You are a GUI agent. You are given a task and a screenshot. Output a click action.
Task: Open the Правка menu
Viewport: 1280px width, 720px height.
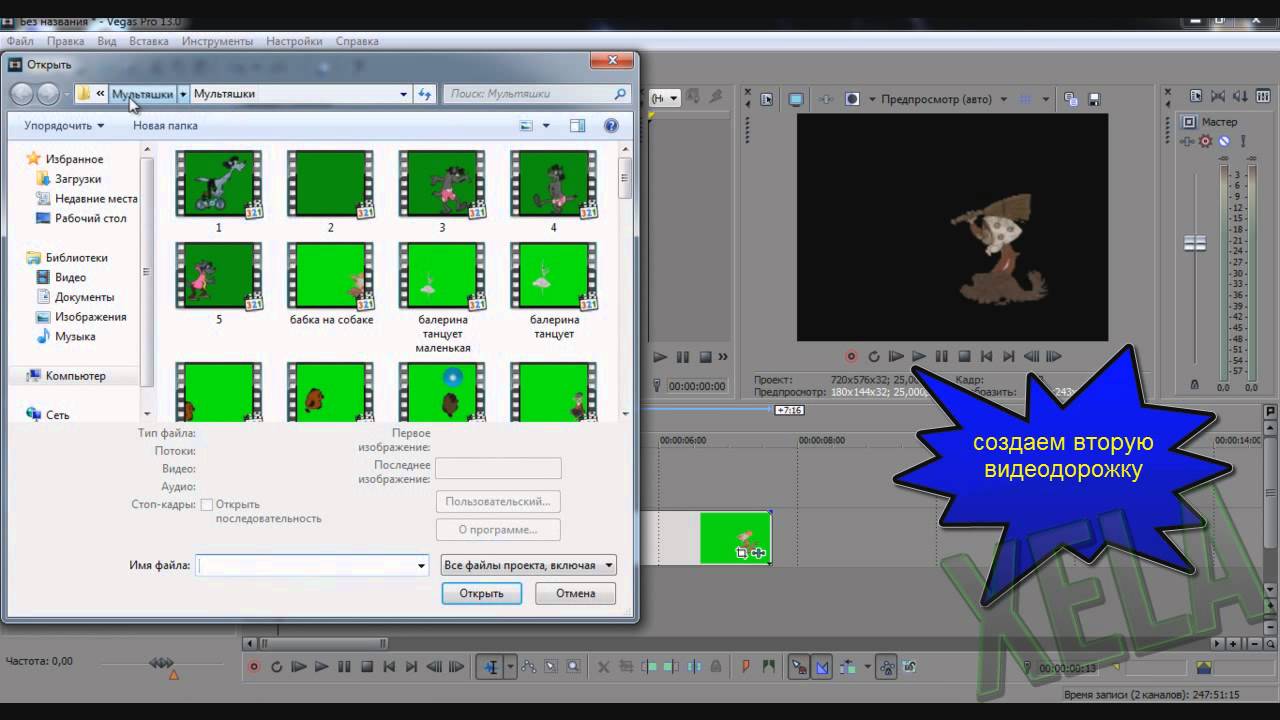pos(65,41)
